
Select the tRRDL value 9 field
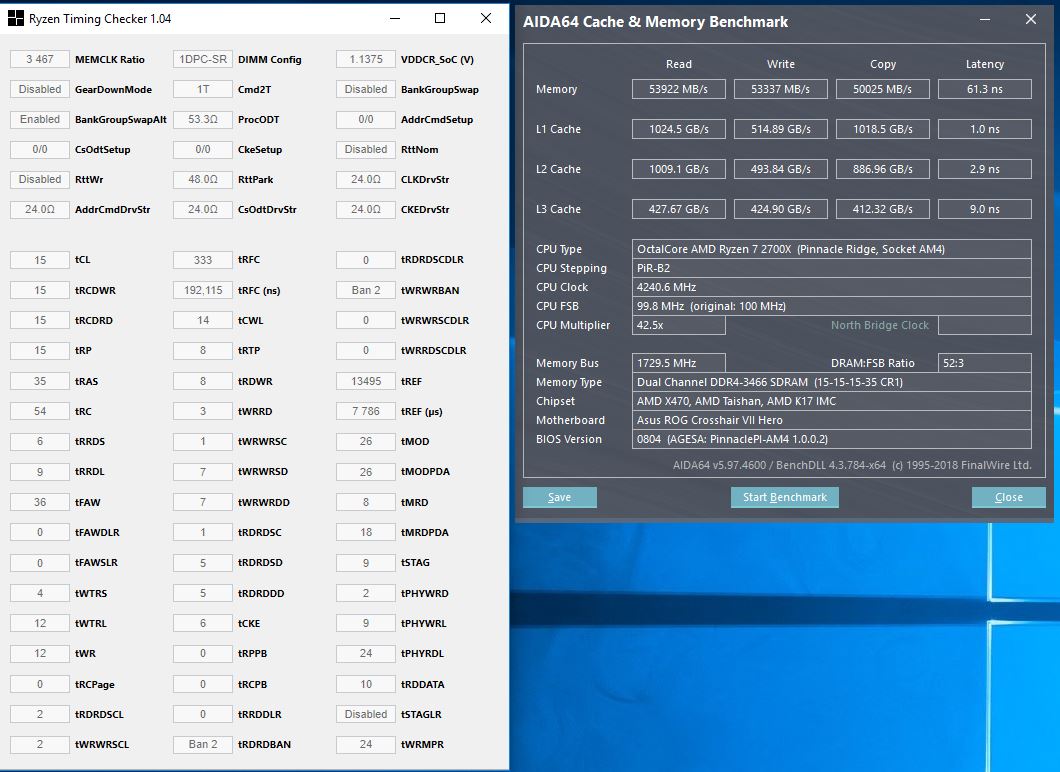click(40, 472)
